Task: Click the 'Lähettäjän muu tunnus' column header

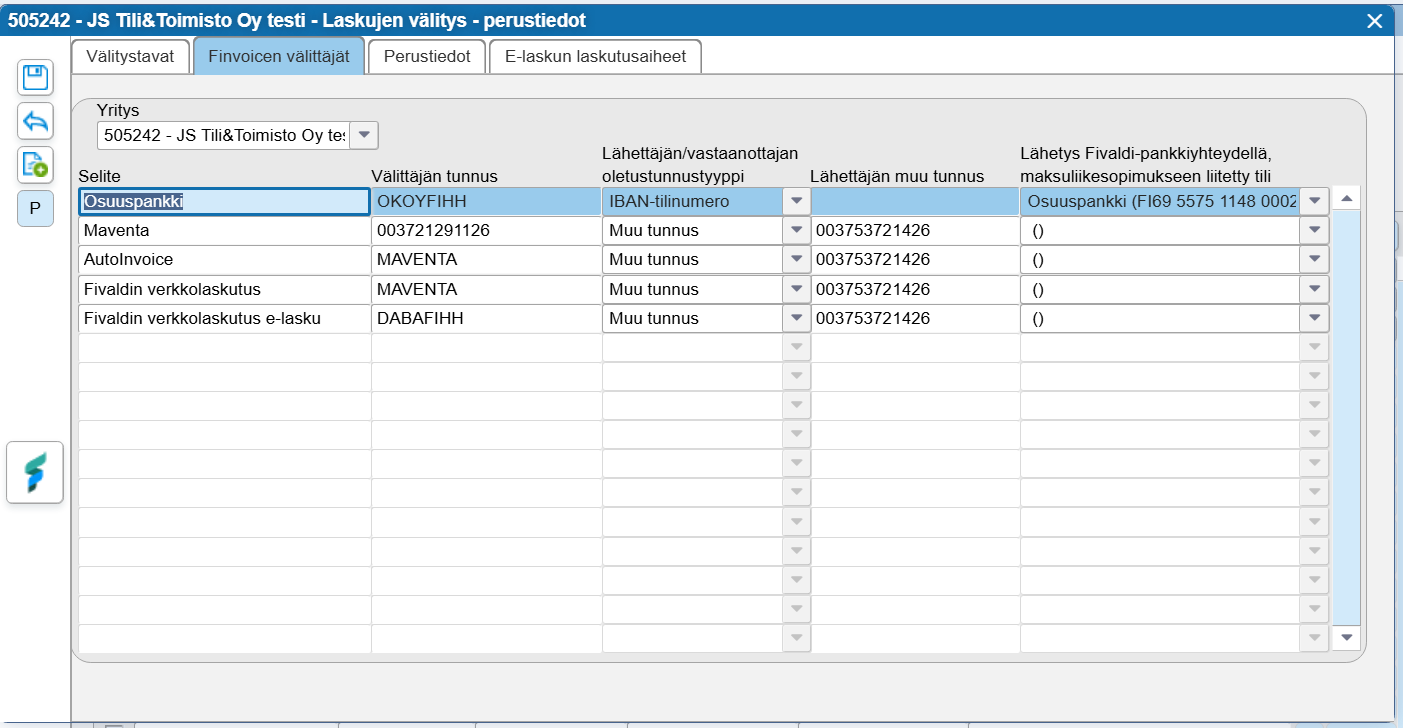Action: [897, 176]
